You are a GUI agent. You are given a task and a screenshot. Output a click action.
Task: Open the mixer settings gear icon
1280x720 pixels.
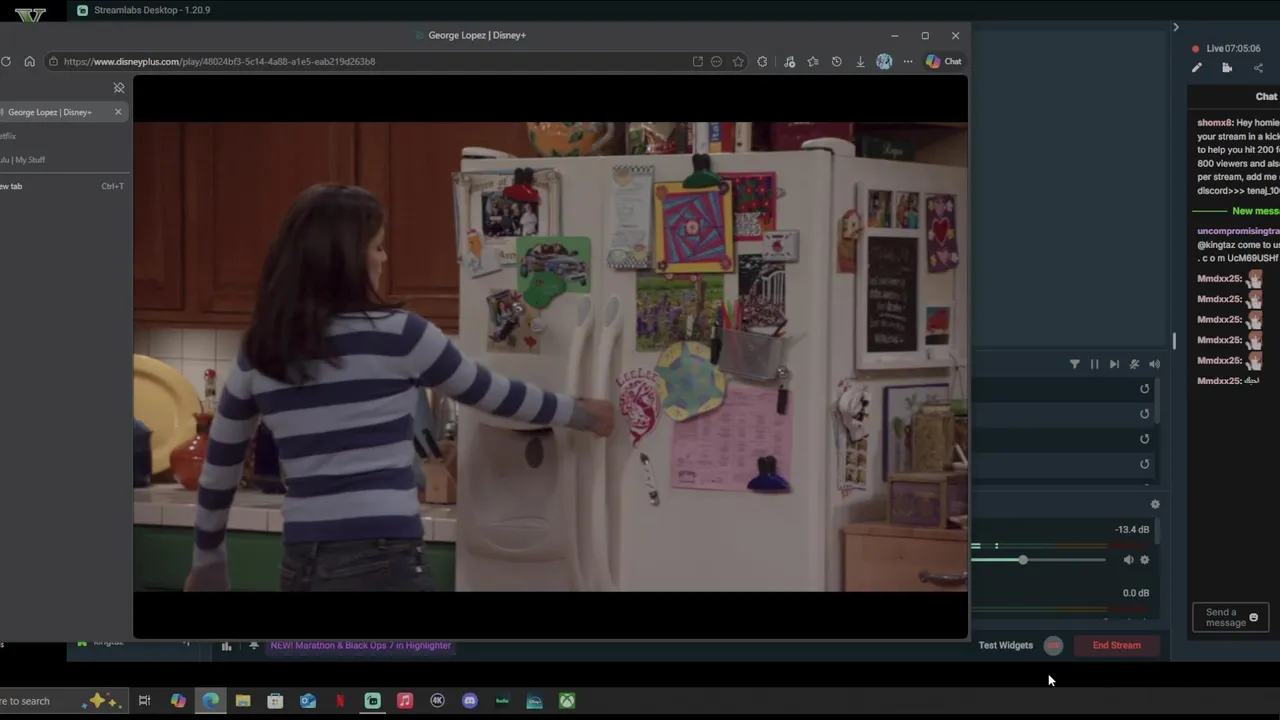click(x=1155, y=505)
